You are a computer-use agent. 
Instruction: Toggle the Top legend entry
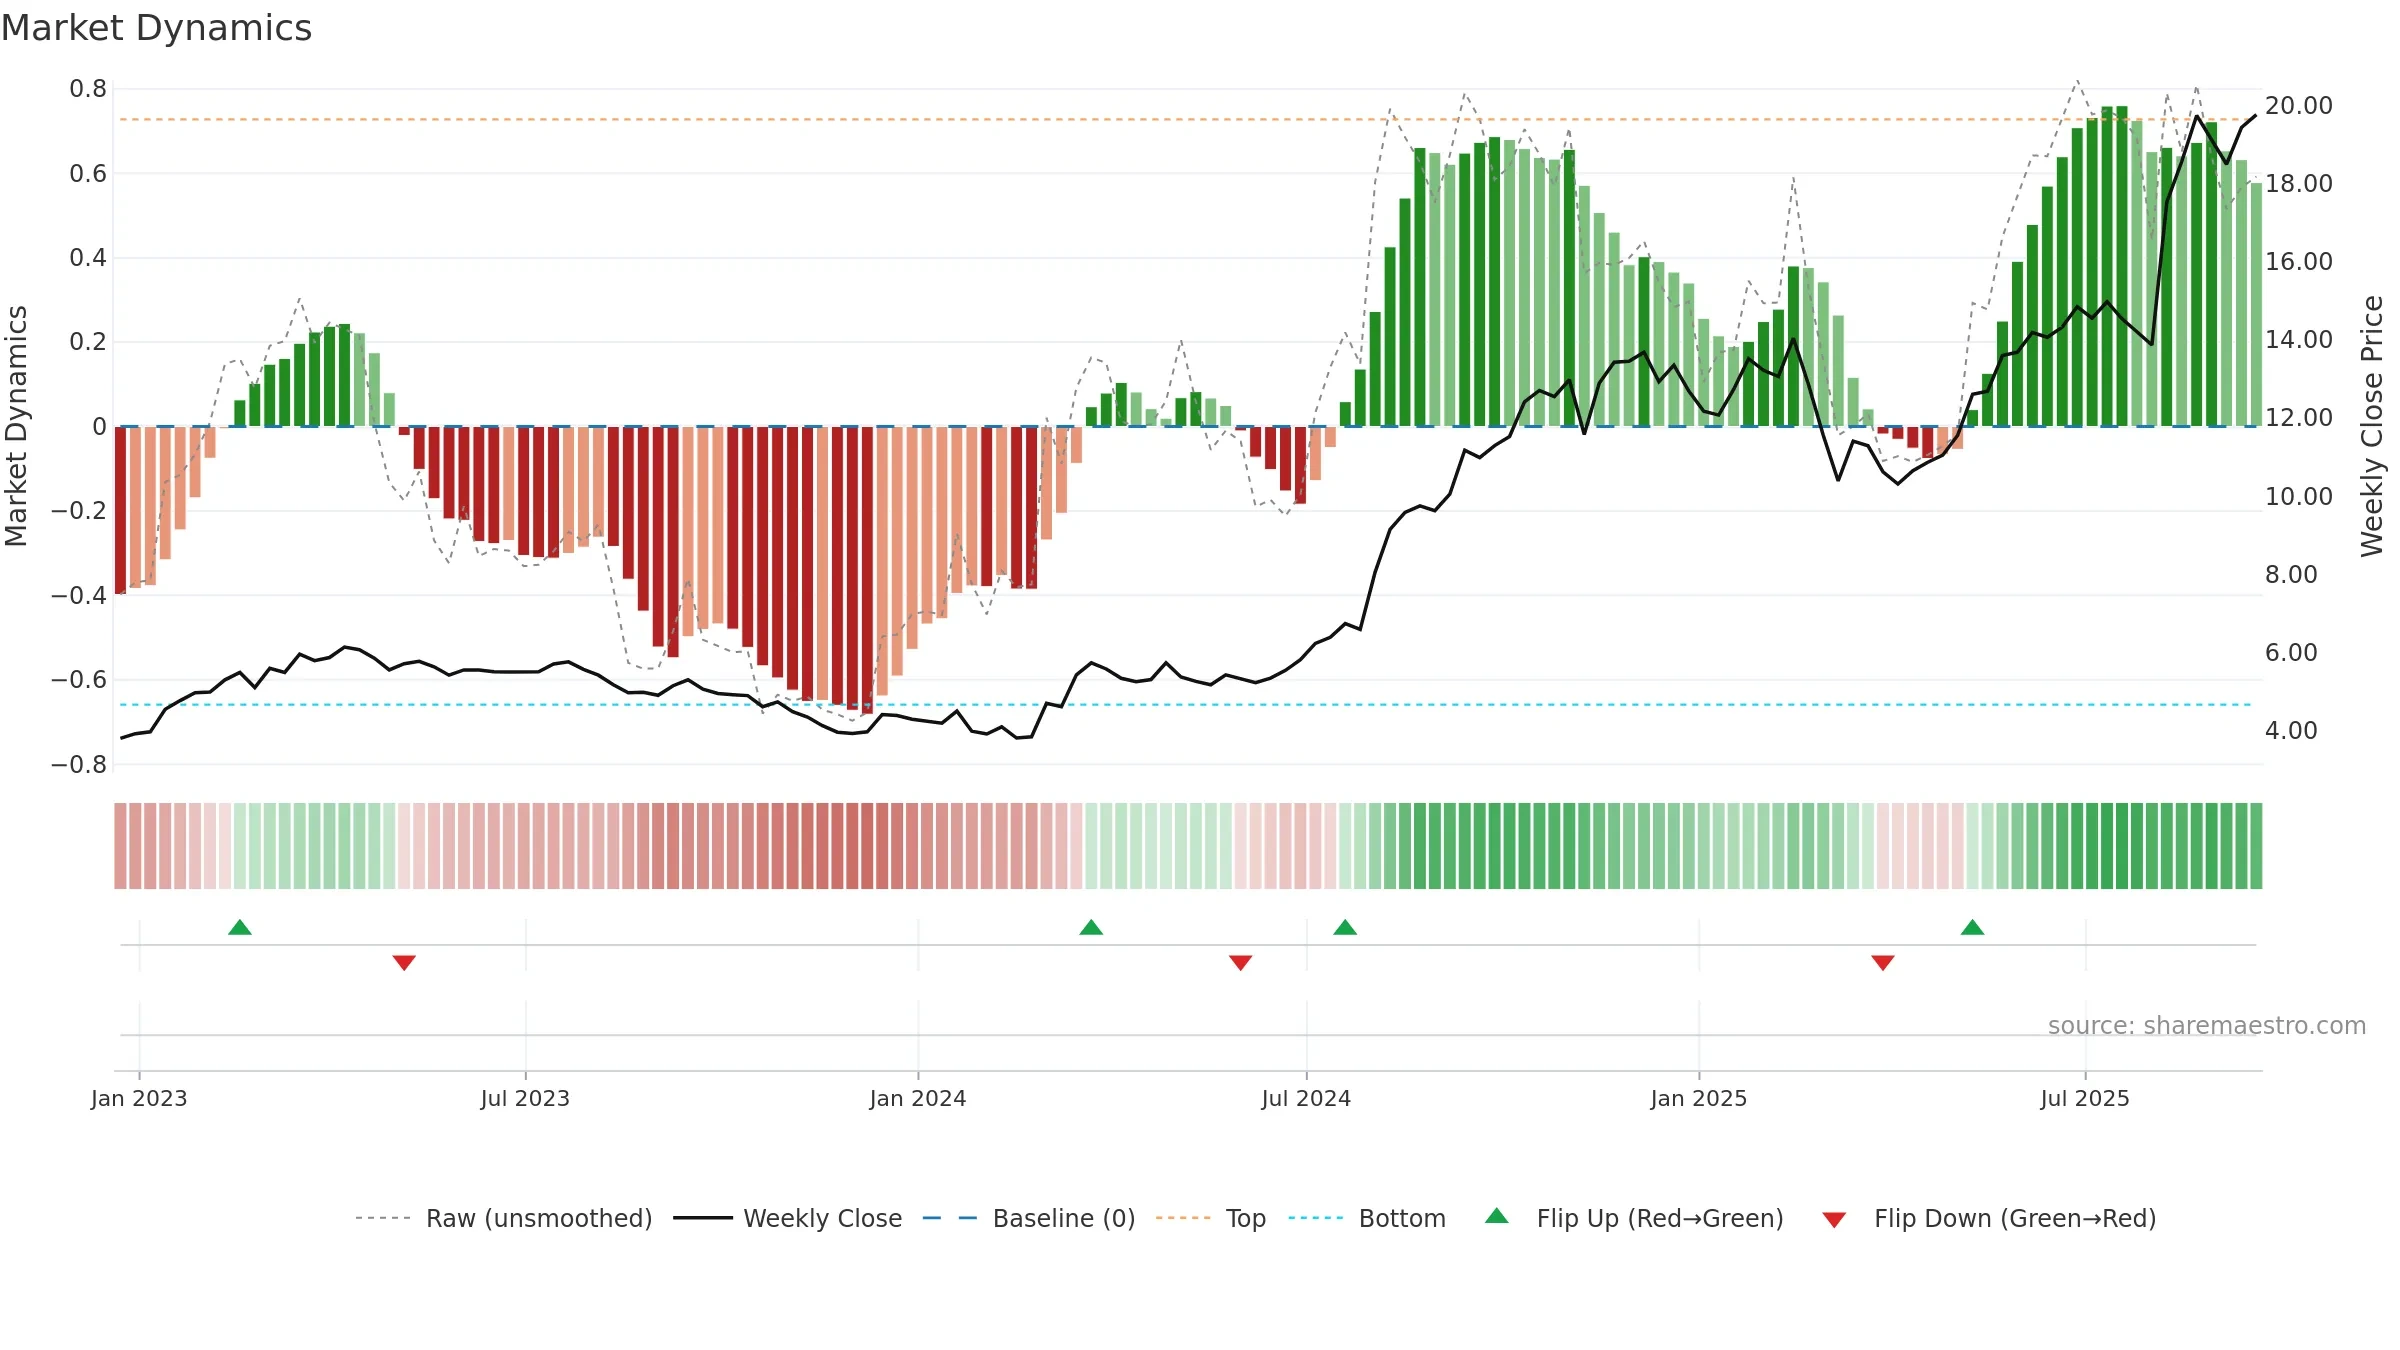[1210, 1218]
